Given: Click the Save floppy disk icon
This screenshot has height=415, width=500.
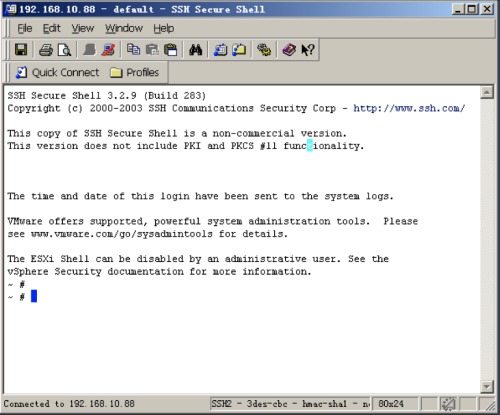Looking at the screenshot, I should [21, 50].
